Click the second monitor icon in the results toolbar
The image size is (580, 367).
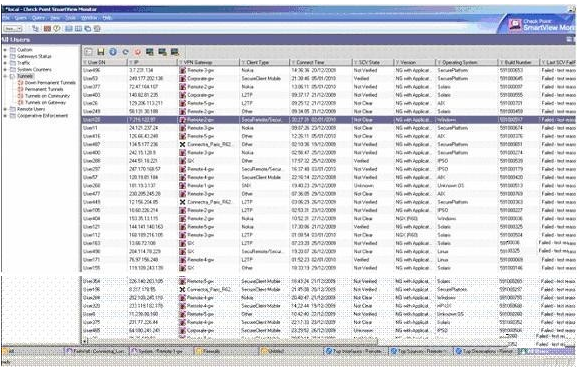[162, 52]
